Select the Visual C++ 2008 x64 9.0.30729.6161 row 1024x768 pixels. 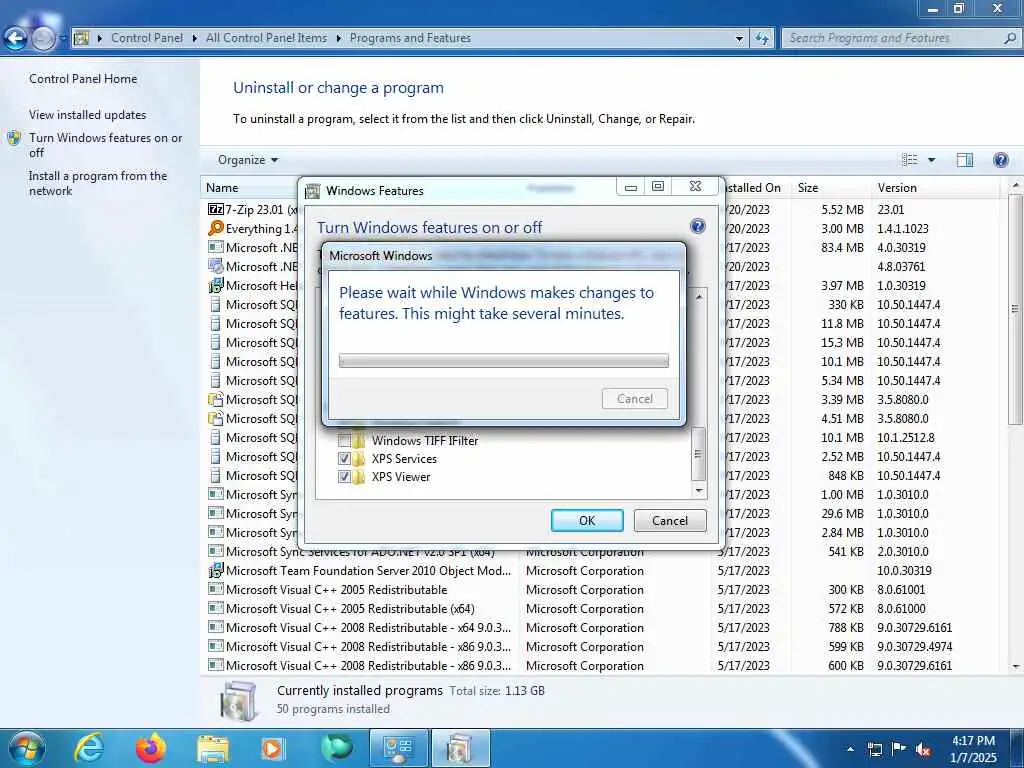[x=605, y=628]
